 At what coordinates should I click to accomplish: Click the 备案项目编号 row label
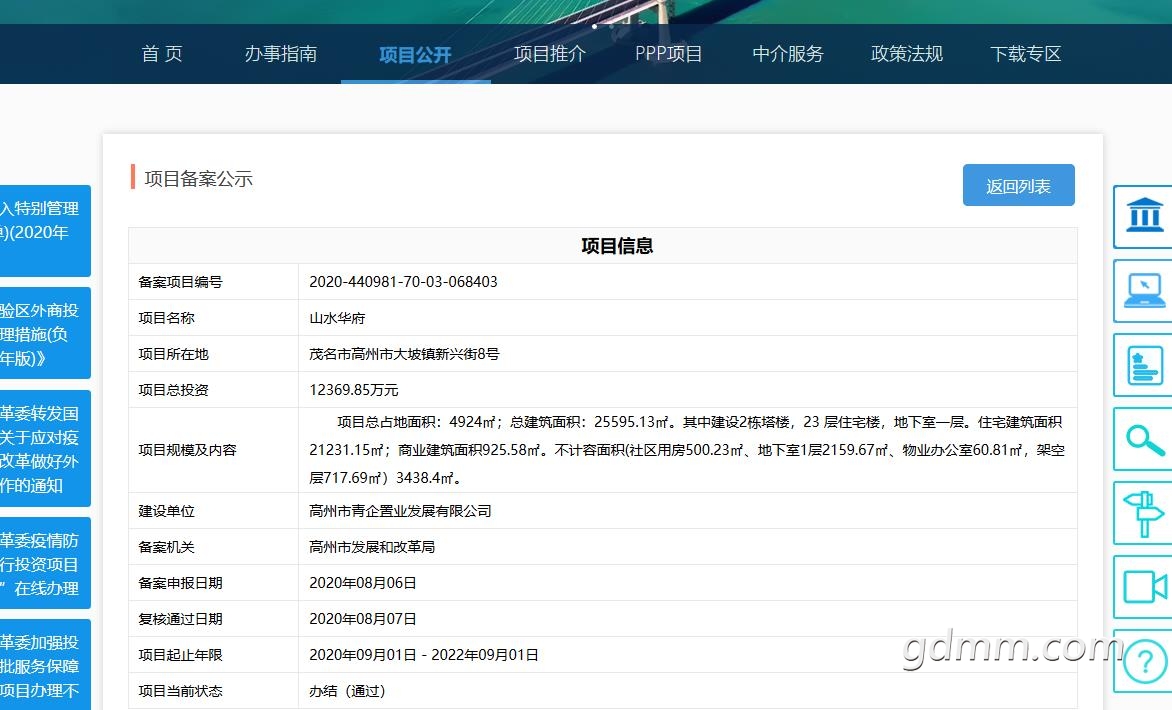(x=180, y=282)
